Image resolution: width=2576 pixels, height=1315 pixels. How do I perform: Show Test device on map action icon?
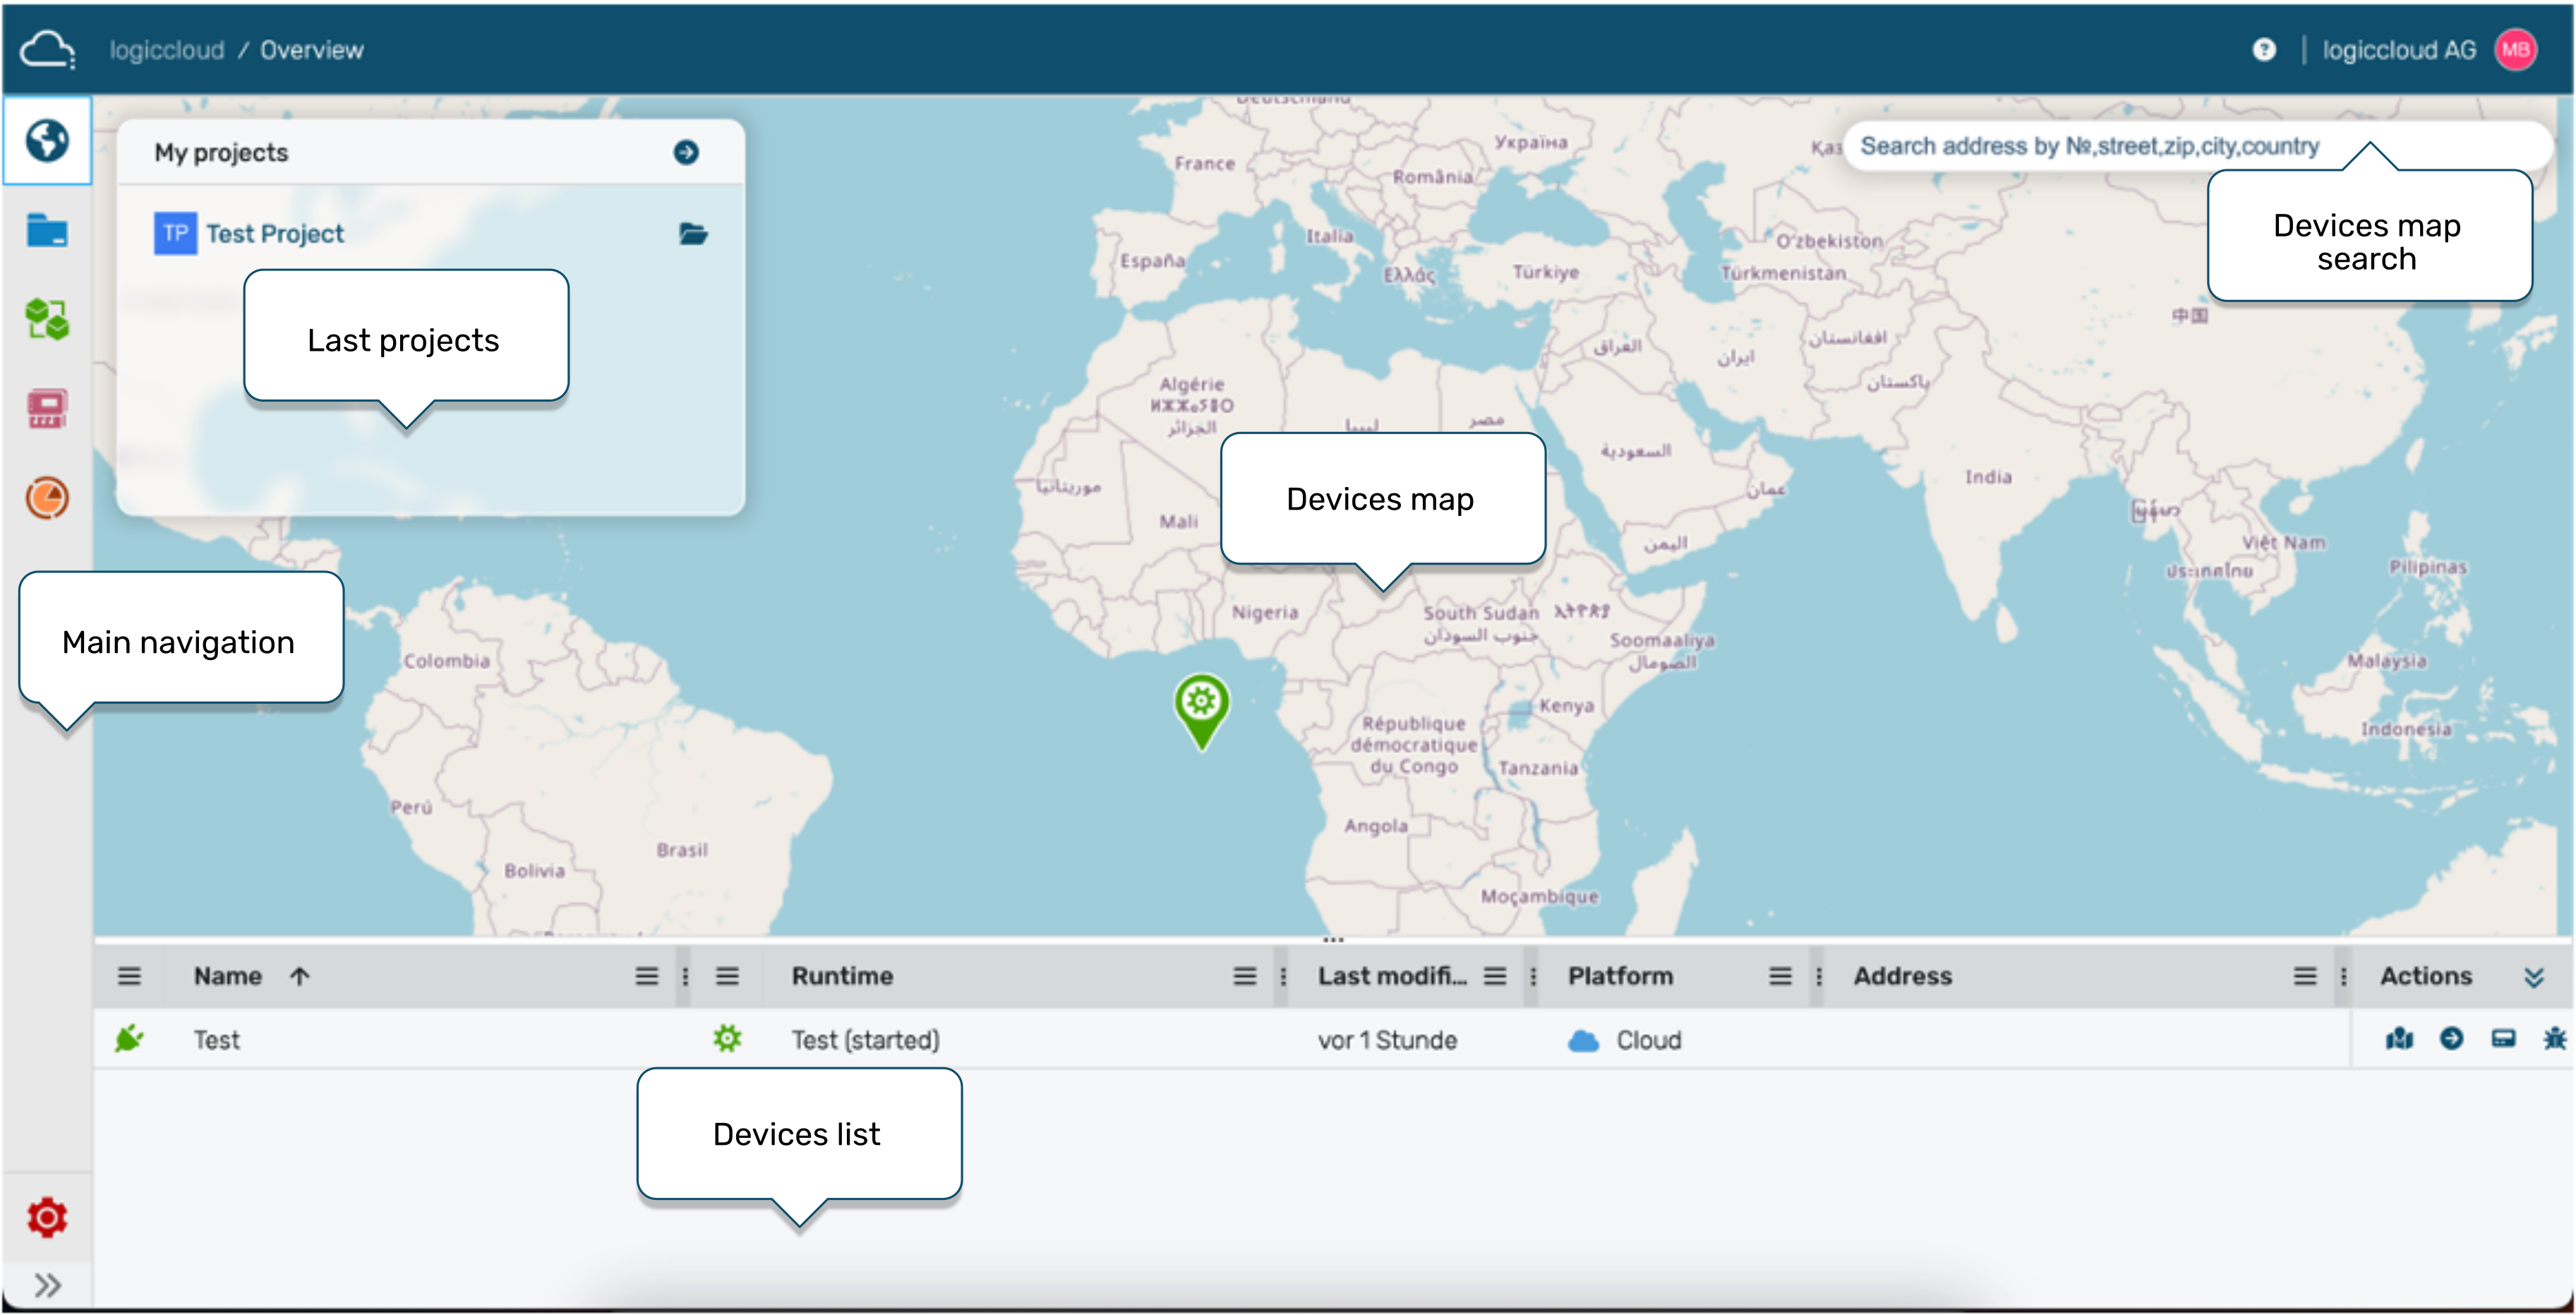click(x=2399, y=1039)
